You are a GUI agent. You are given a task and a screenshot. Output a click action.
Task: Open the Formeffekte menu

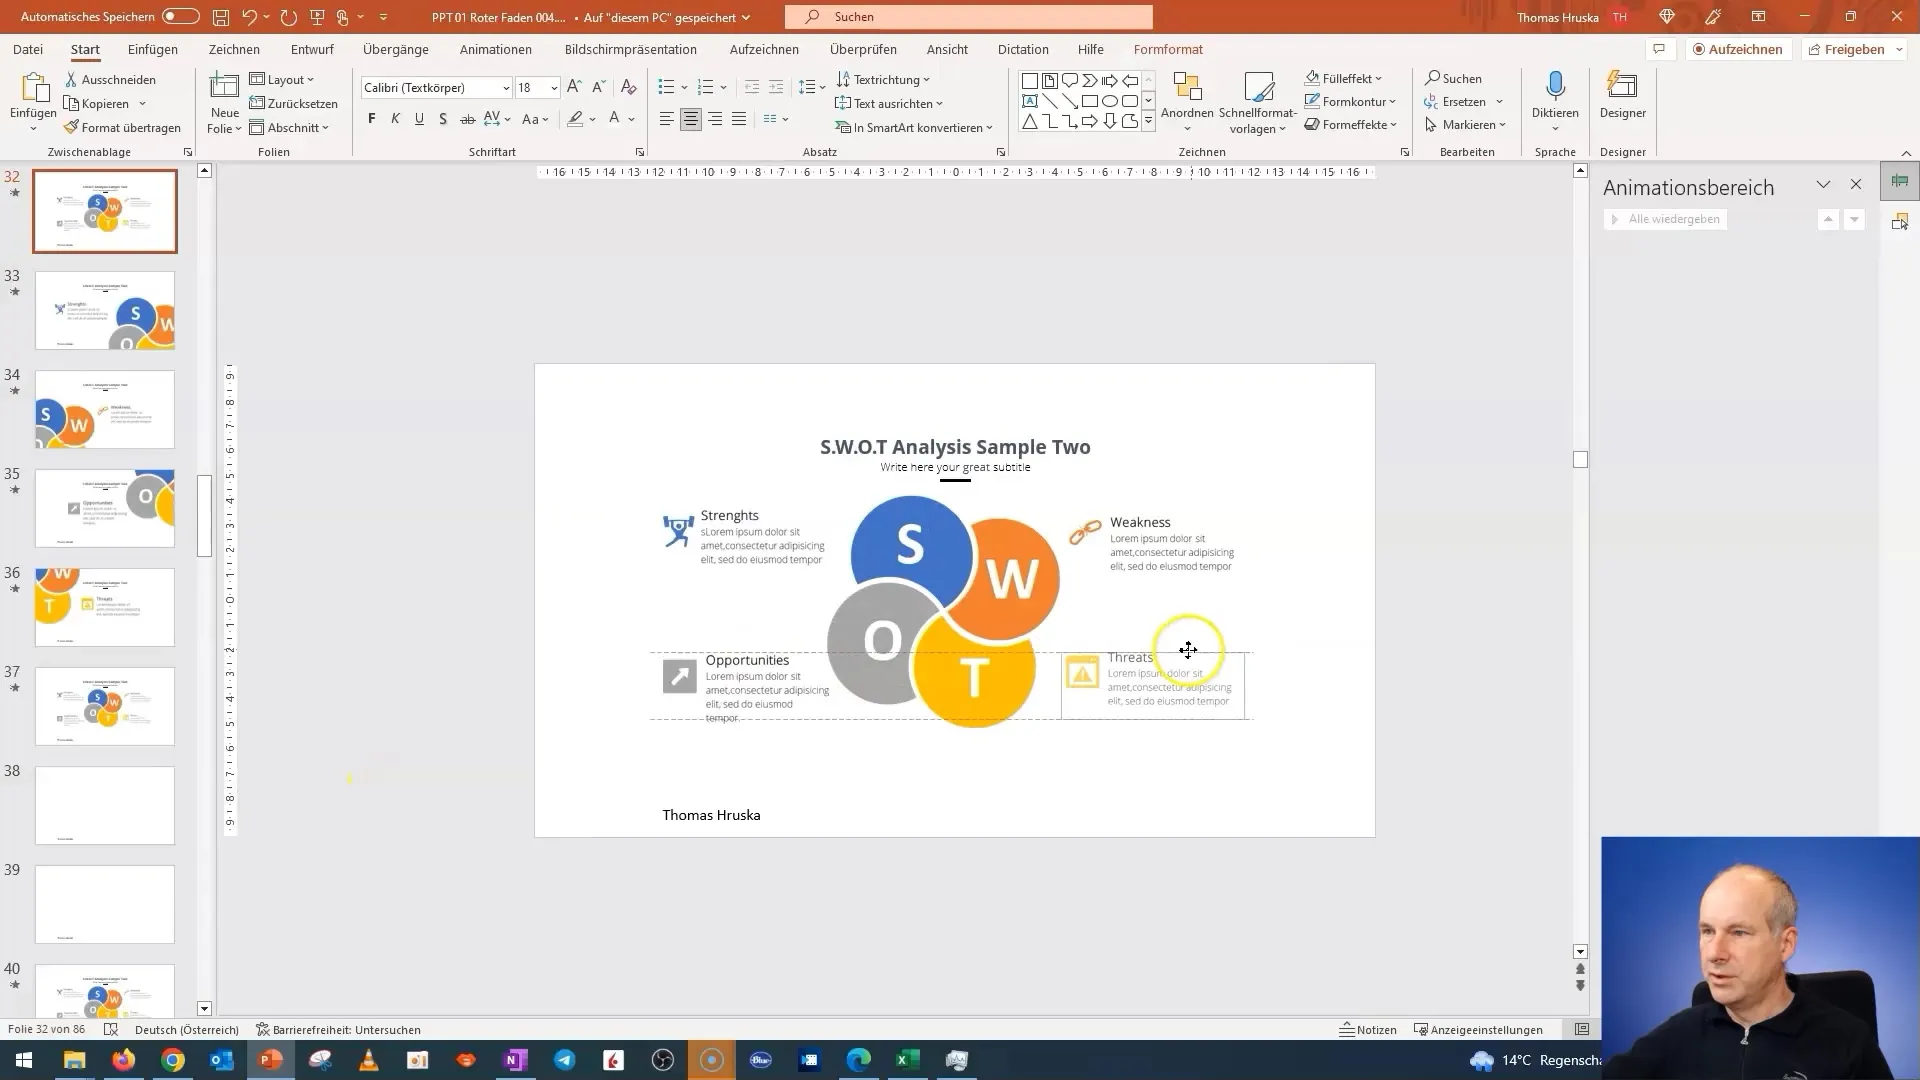click(1351, 124)
